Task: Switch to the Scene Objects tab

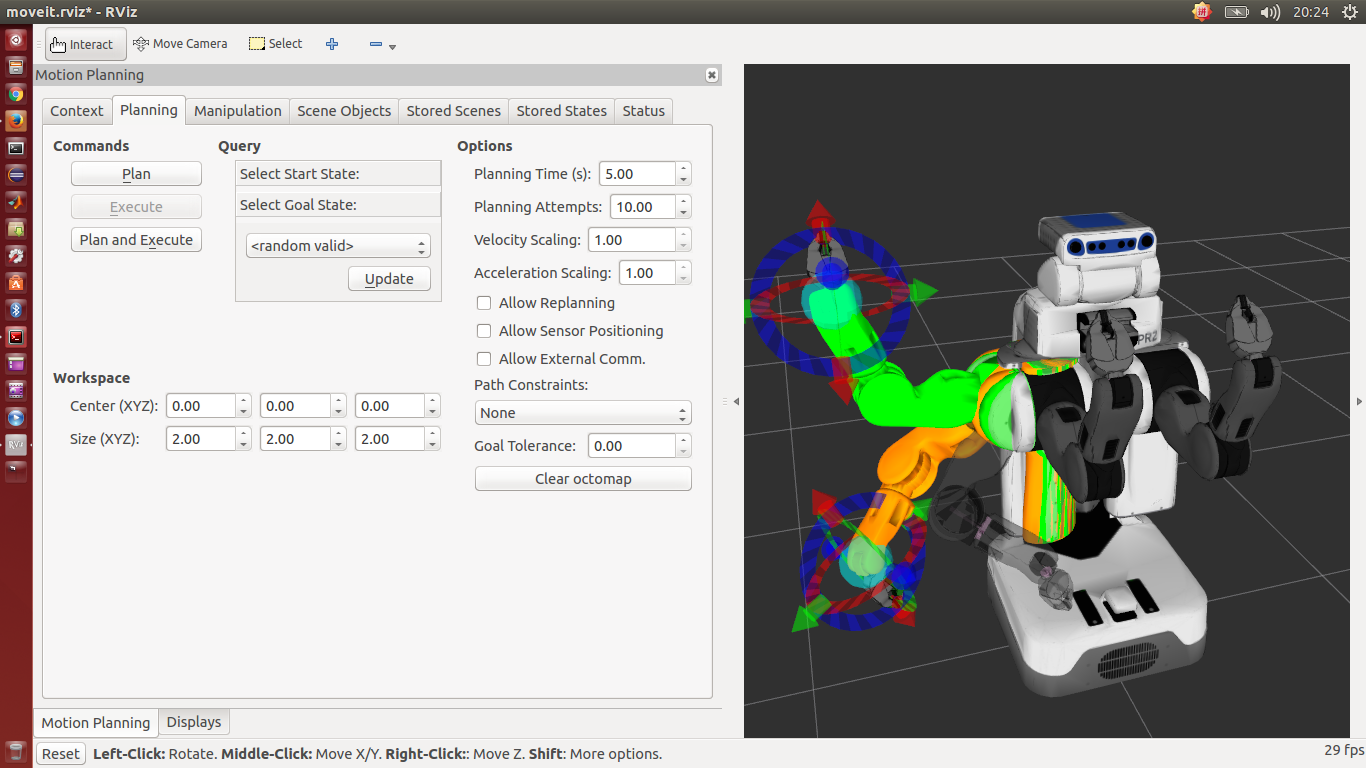Action: point(344,111)
